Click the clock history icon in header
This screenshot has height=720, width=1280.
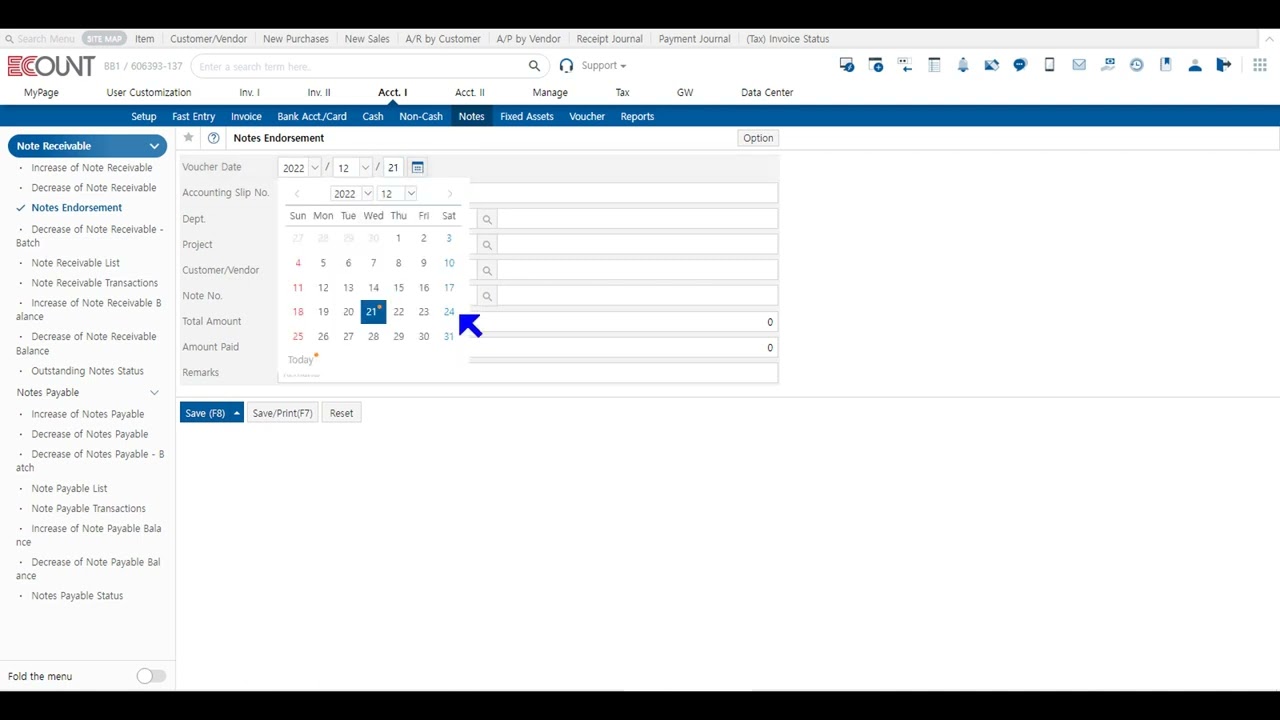coord(1137,65)
